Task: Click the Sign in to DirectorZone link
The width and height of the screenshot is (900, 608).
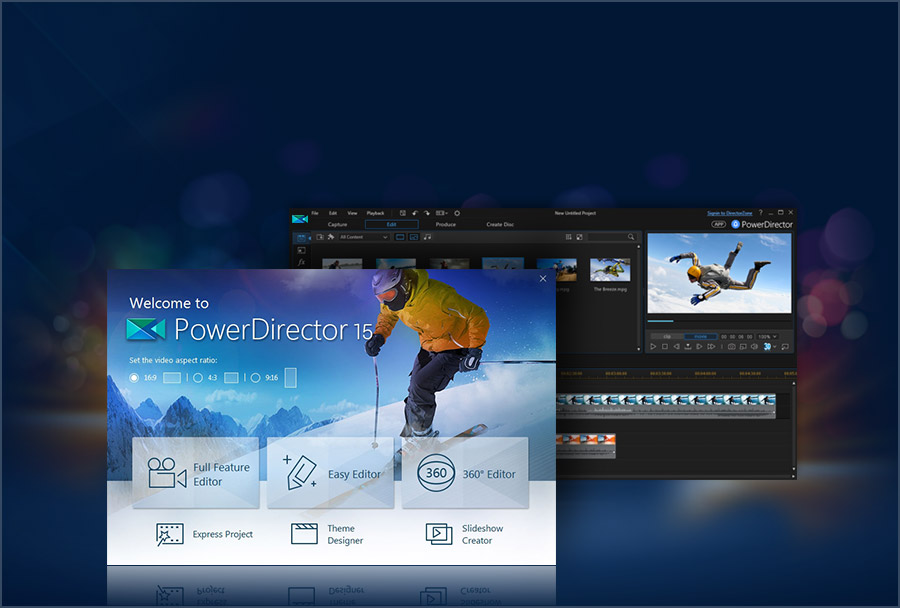Action: pos(730,213)
